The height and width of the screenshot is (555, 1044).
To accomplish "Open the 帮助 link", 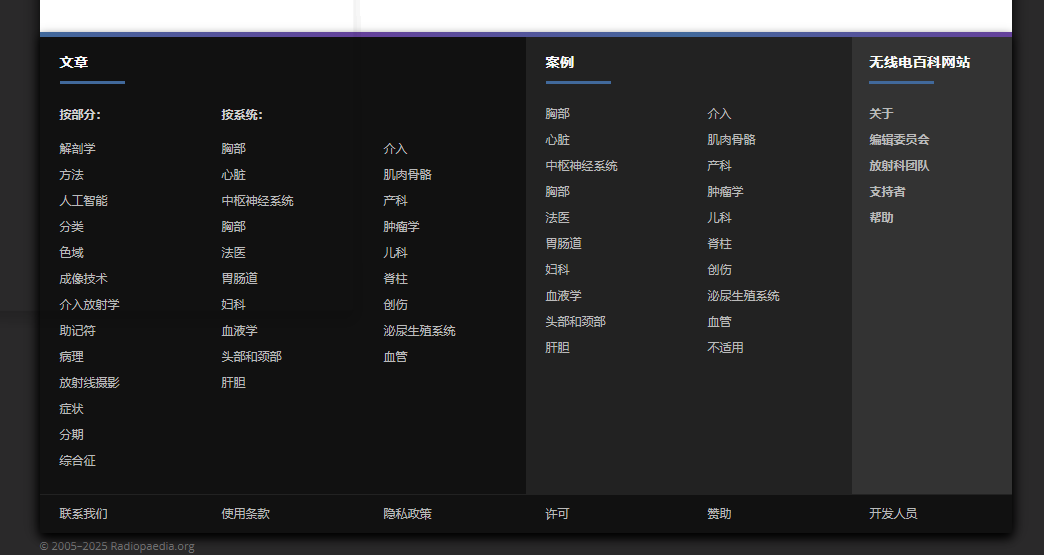I will (882, 217).
